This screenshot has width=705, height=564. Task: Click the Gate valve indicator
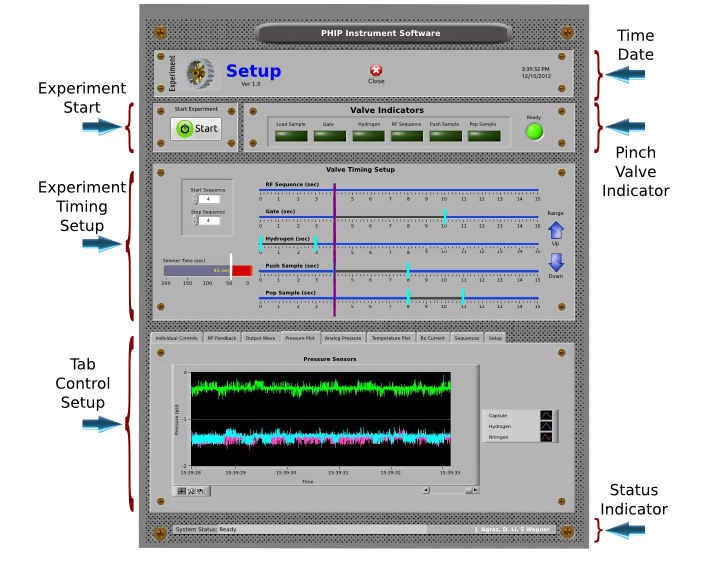point(330,136)
